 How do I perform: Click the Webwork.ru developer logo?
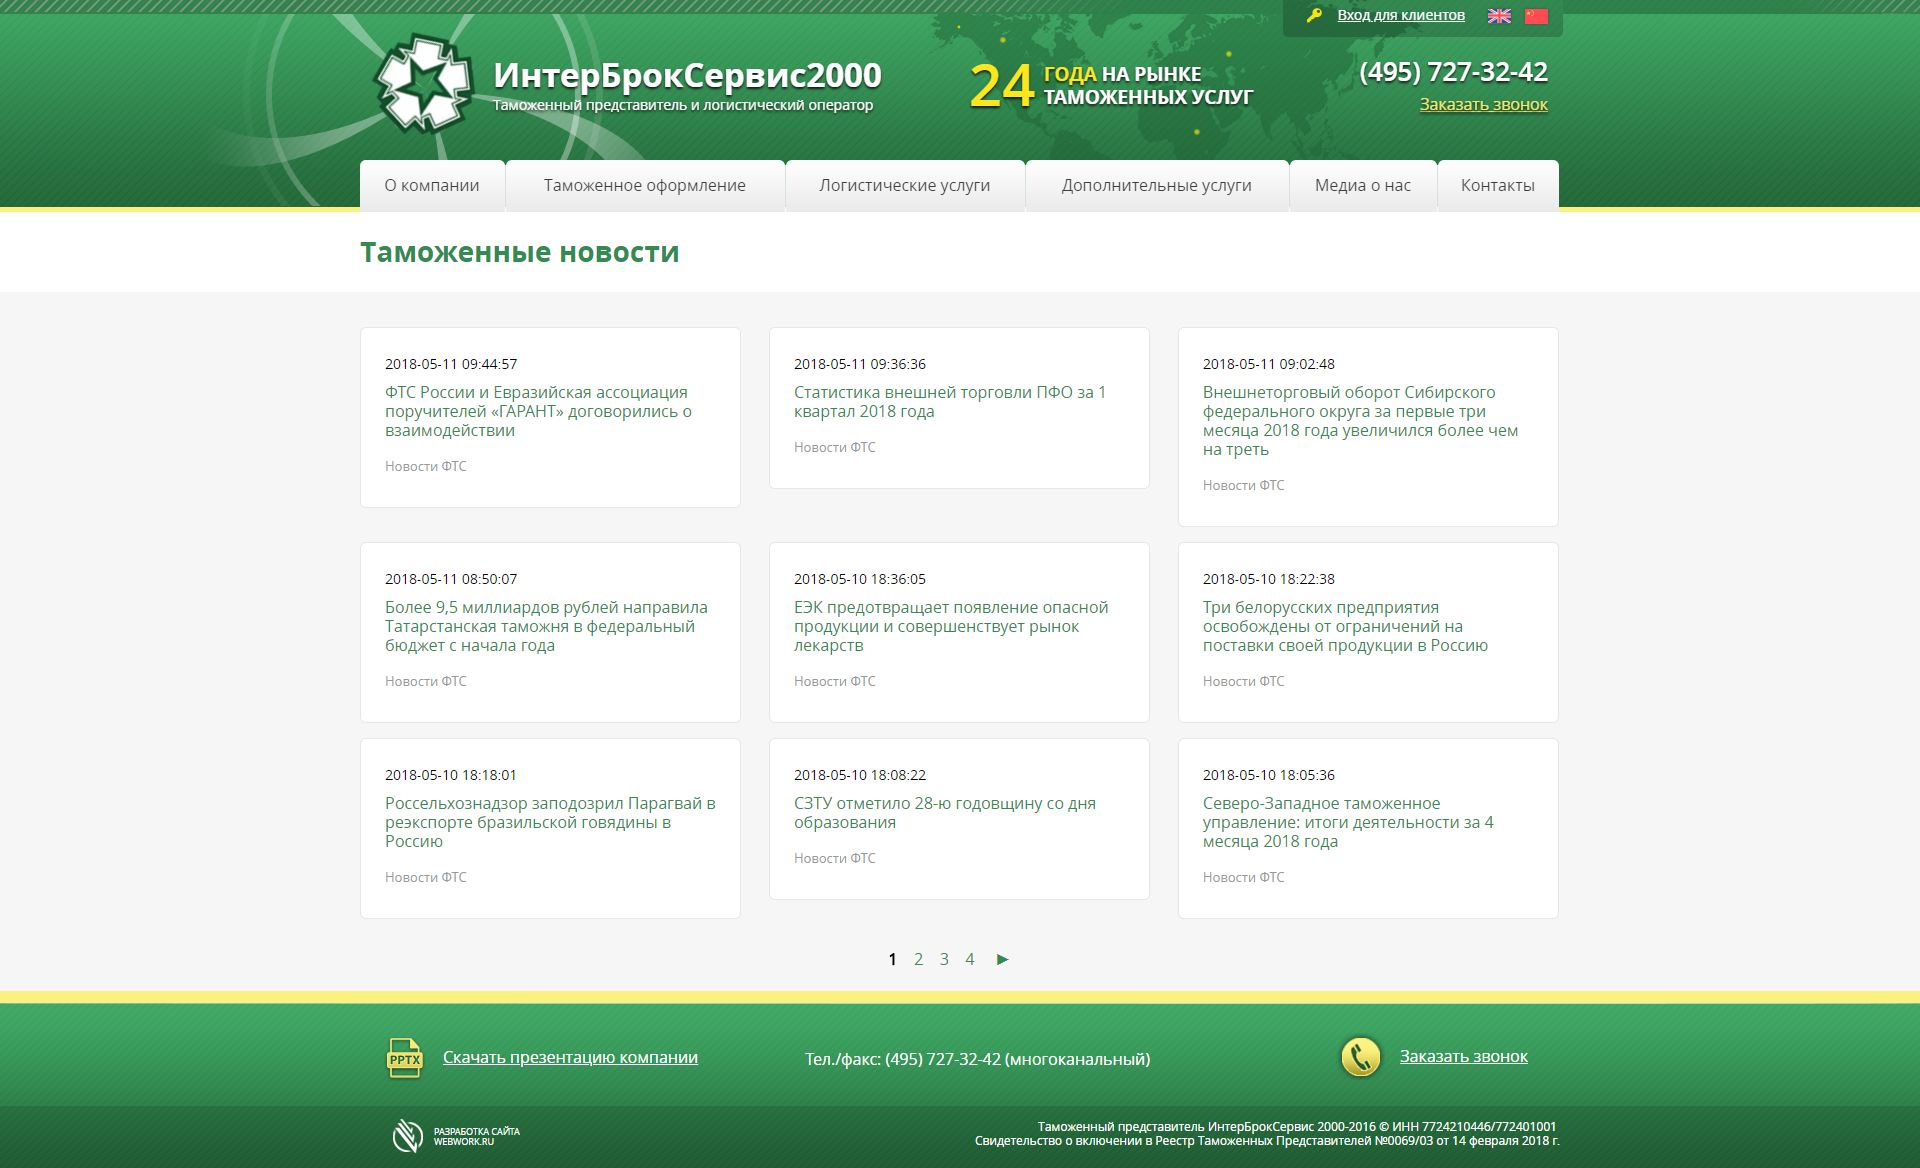(x=408, y=1136)
